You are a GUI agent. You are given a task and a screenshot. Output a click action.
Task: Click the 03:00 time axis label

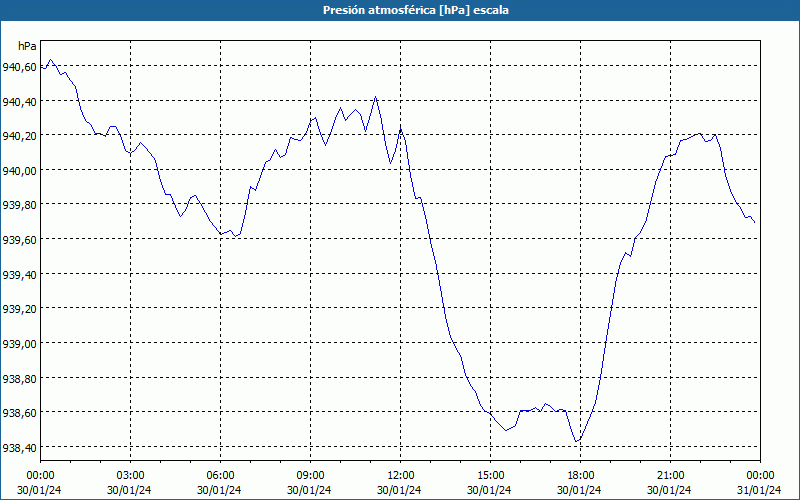tap(130, 476)
